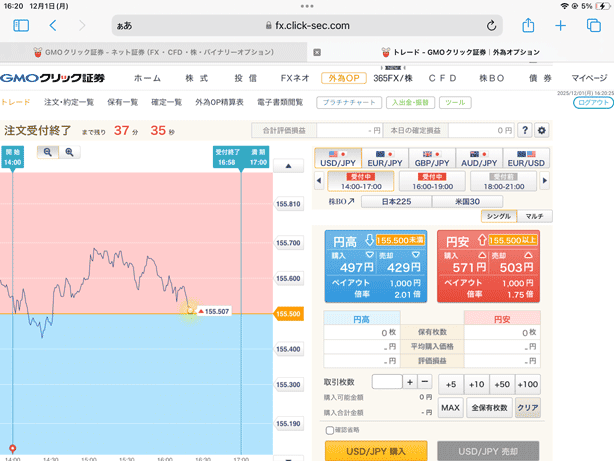Open the 株BO external link
This screenshot has height=461, width=614.
click(x=341, y=202)
